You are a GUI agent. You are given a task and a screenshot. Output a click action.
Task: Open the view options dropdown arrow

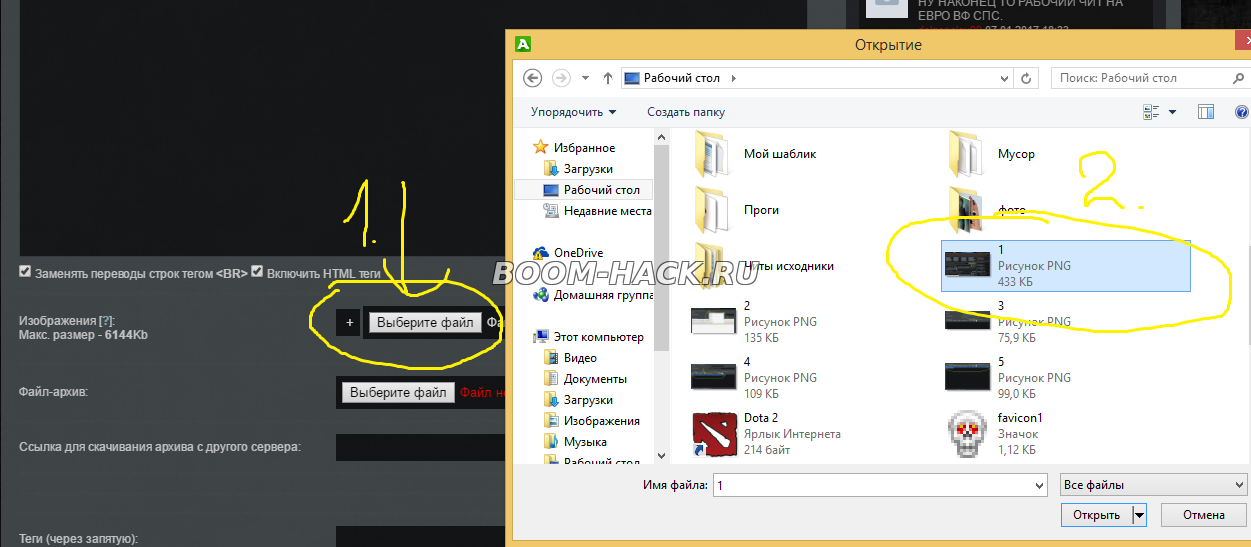1172,112
